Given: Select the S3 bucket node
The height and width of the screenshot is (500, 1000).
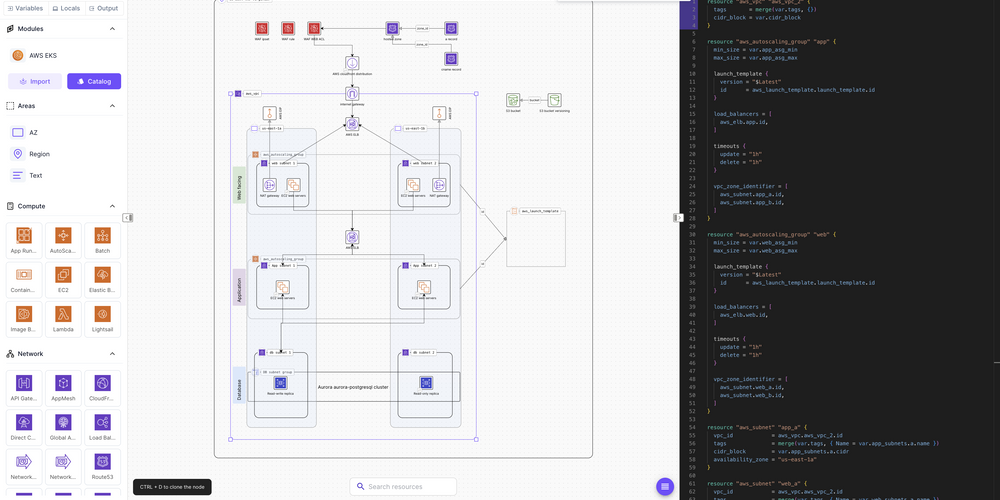Looking at the screenshot, I should click(x=513, y=102).
